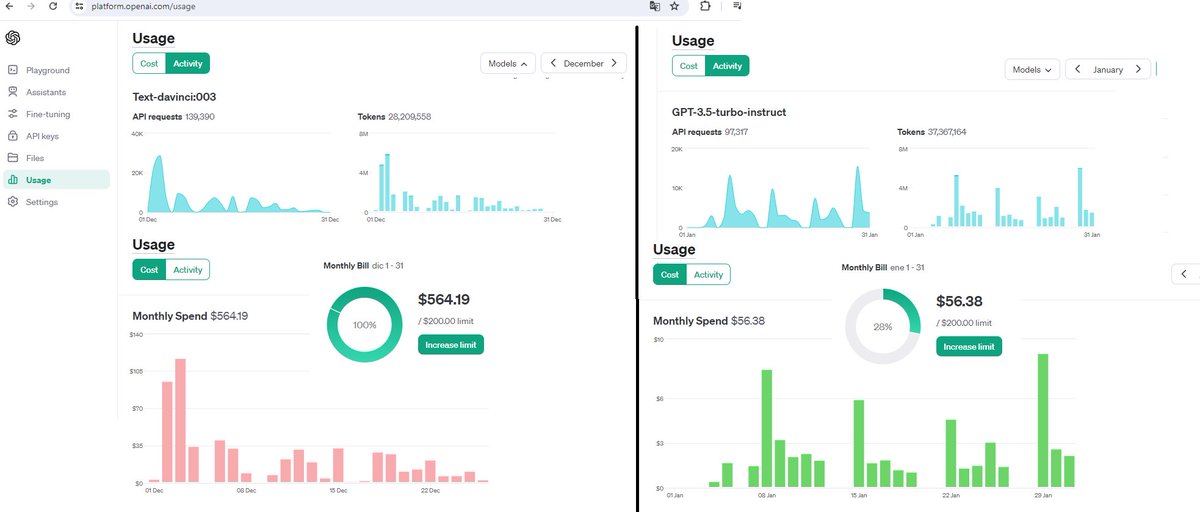Open Assistants from the sidebar
This screenshot has width=1200, height=512.
(57, 92)
